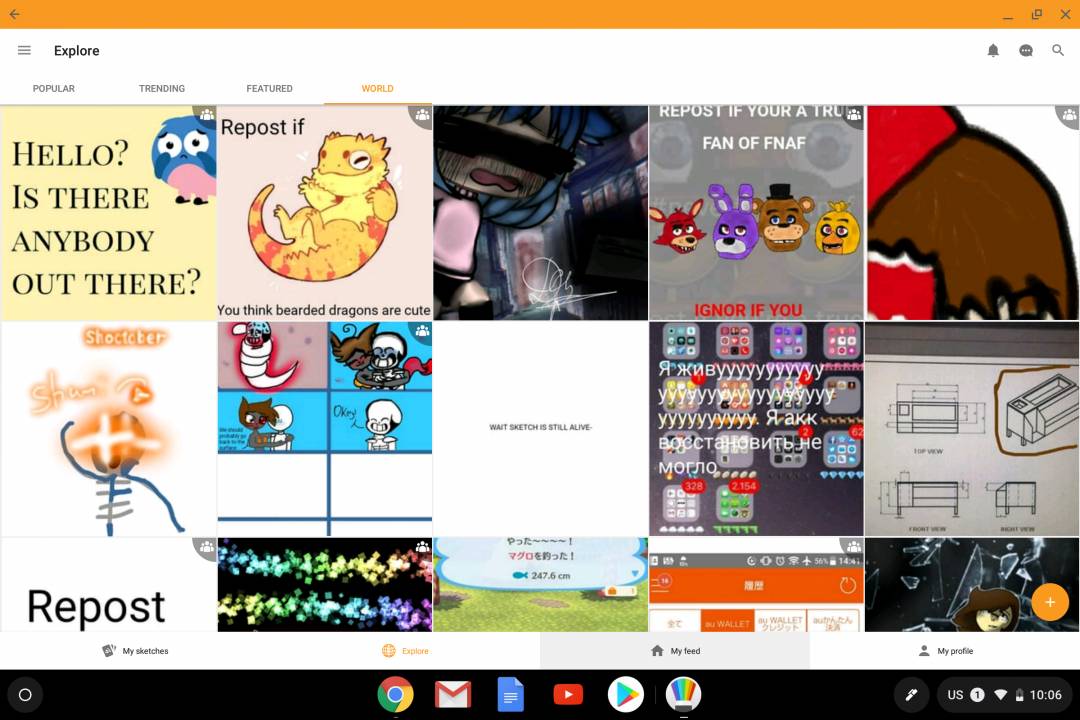Open My feed in bottom navigation
This screenshot has width=1080, height=720.
pyautogui.click(x=675, y=651)
